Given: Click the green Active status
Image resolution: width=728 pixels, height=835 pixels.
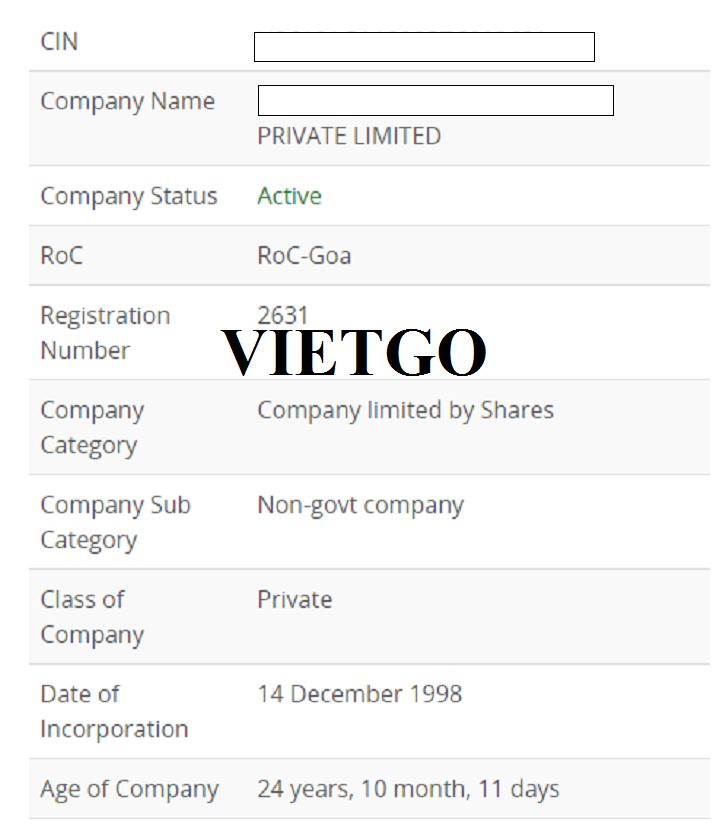Looking at the screenshot, I should [289, 196].
